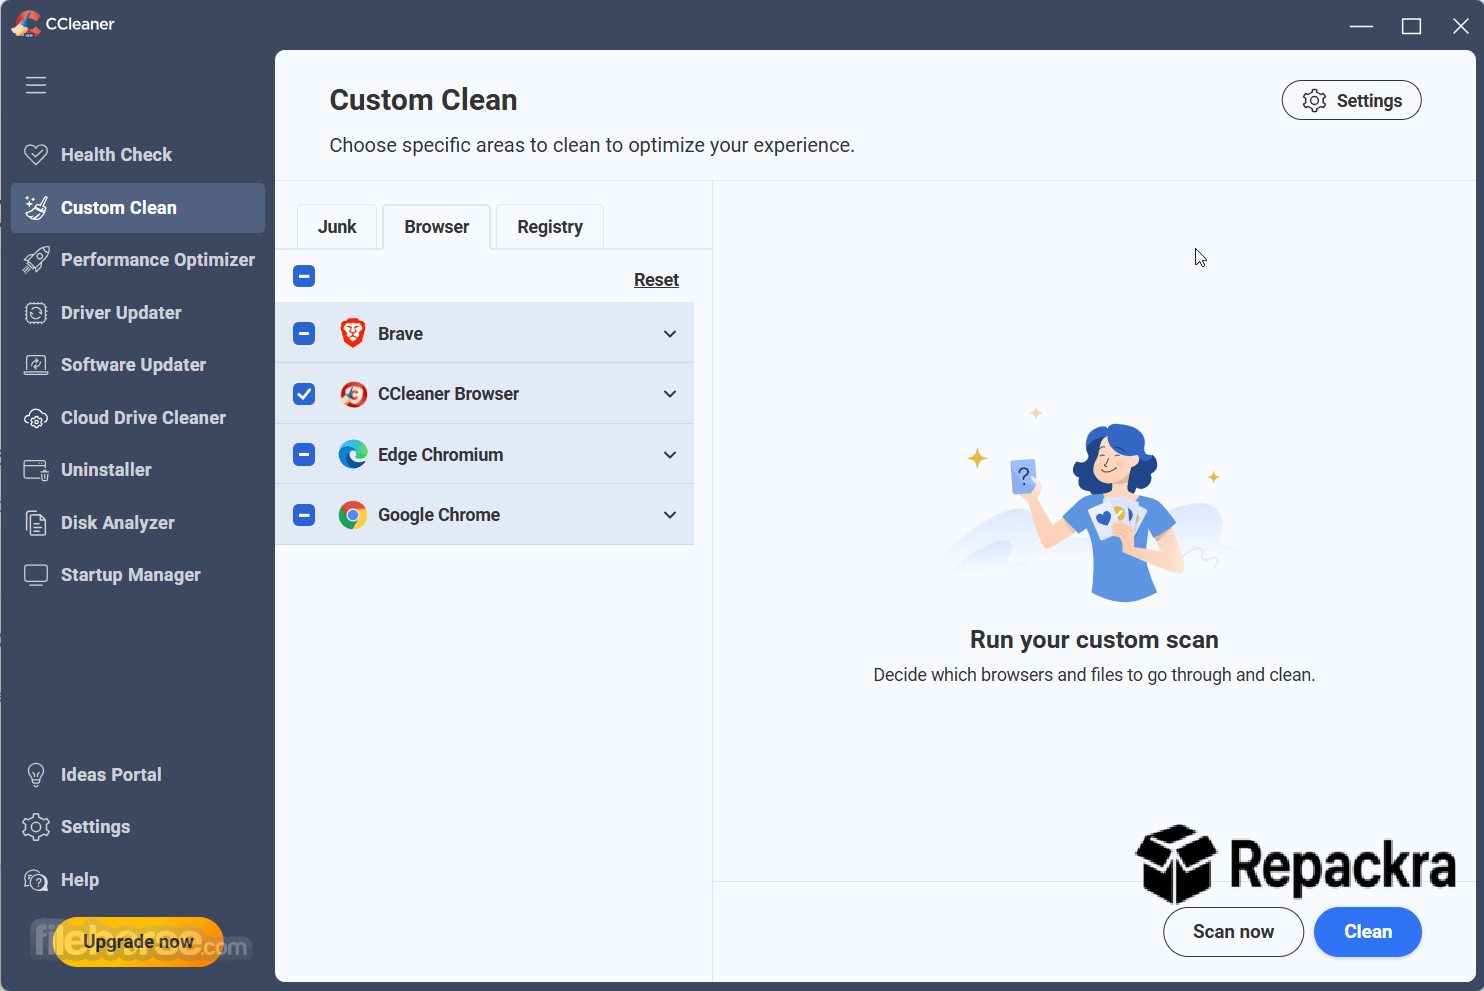Open Startup Manager section
The height and width of the screenshot is (991, 1484).
pyautogui.click(x=138, y=575)
